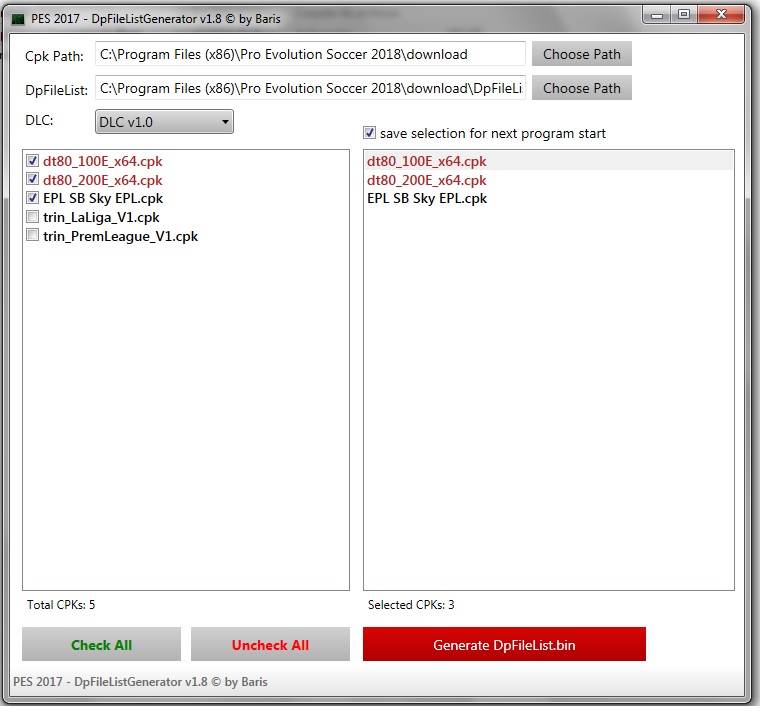
Task: Maximize the DpFileListGenerator window
Action: pyautogui.click(x=684, y=15)
